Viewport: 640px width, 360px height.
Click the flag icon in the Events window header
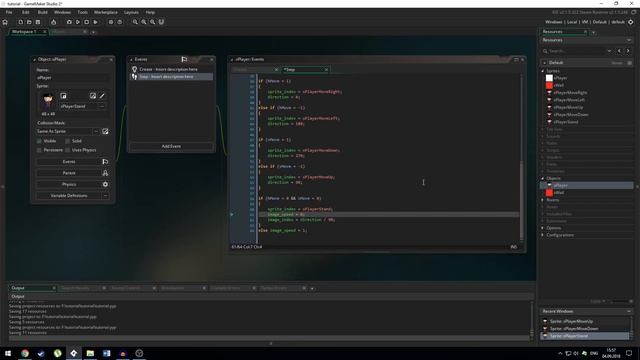point(184,60)
